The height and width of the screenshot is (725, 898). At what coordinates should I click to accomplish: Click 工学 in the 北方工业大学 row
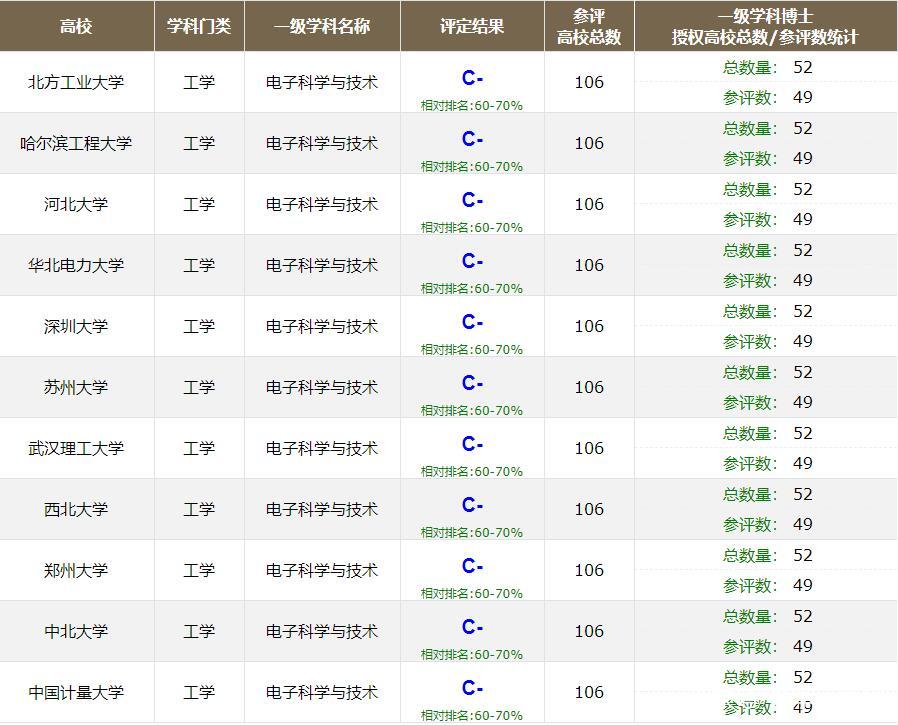click(x=199, y=82)
